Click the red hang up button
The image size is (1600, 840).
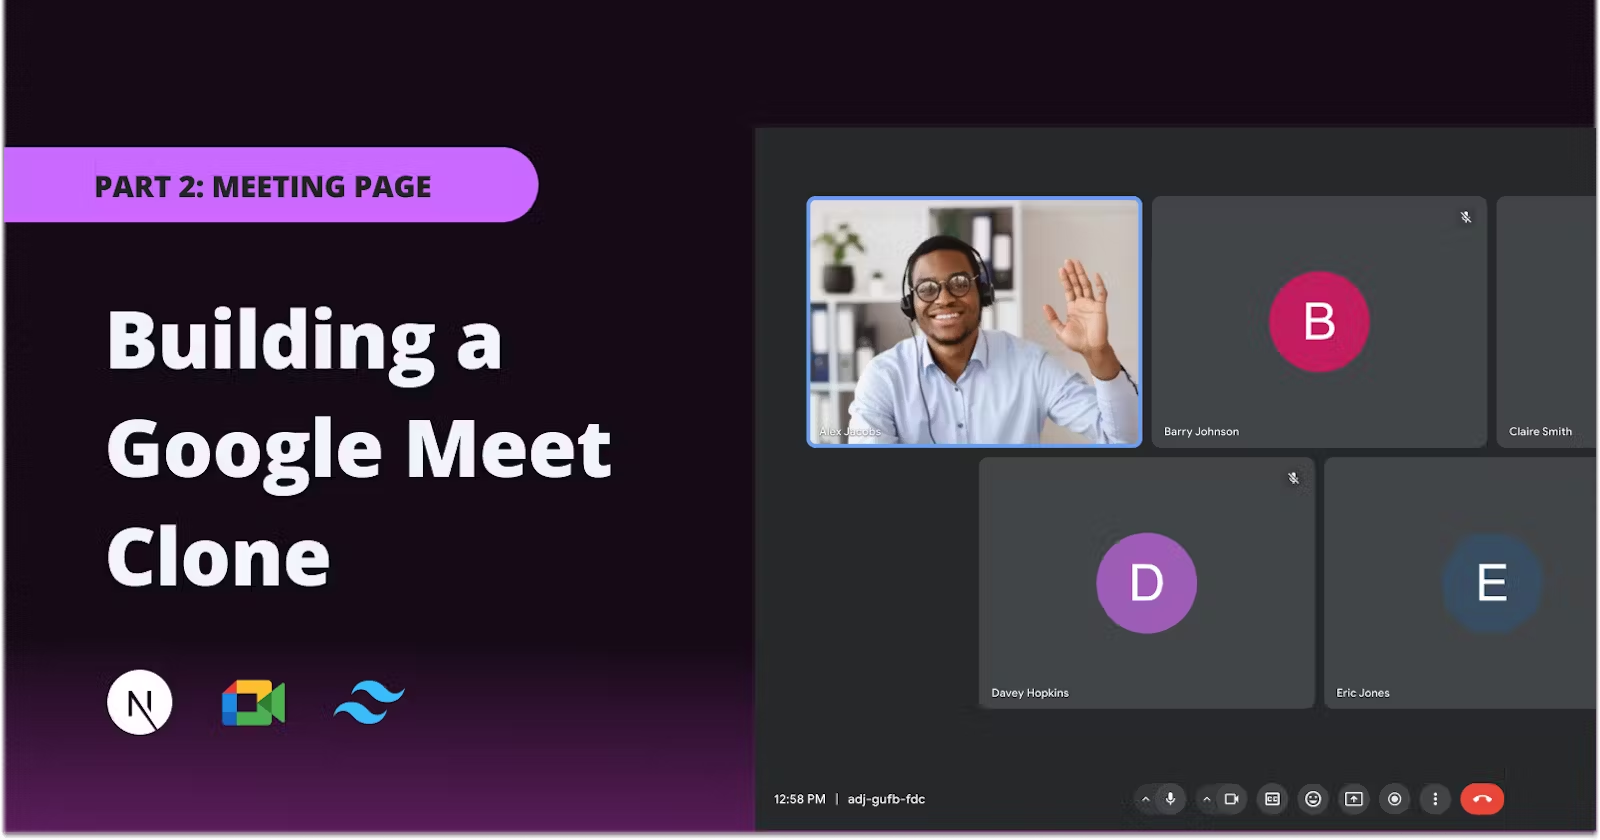tap(1482, 799)
